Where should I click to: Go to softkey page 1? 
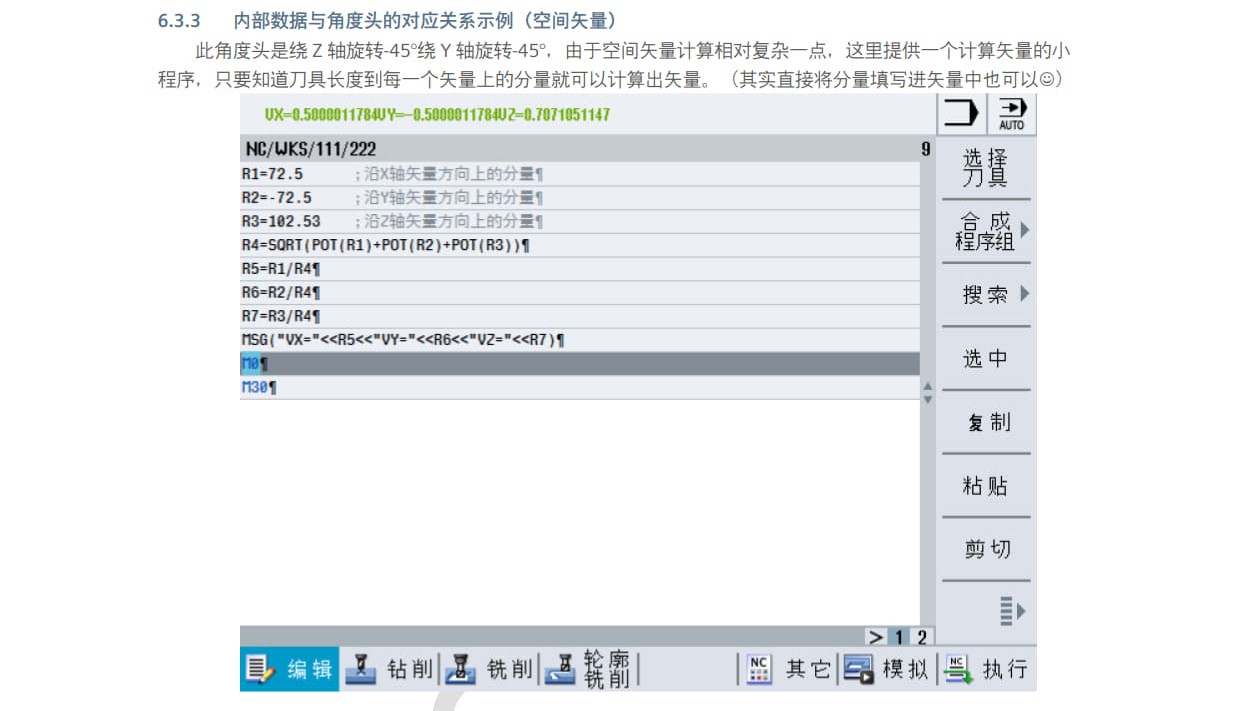pos(898,637)
